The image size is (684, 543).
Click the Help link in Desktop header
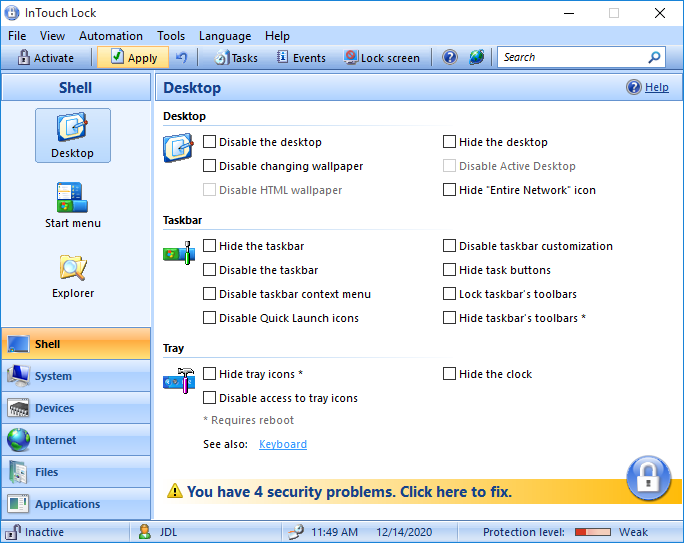coord(657,87)
